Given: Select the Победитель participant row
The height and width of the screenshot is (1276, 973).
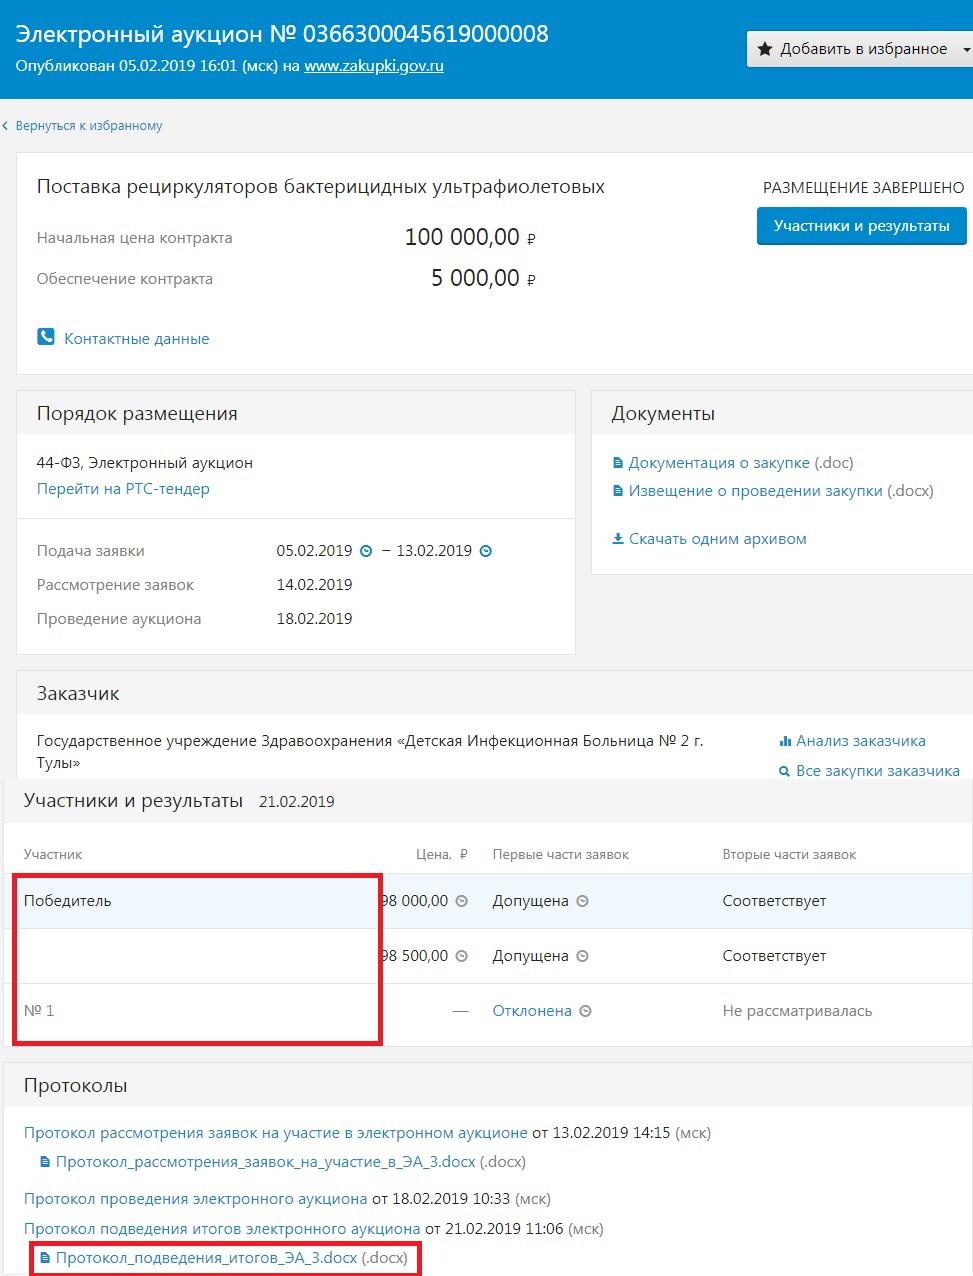Looking at the screenshot, I should pos(488,901).
